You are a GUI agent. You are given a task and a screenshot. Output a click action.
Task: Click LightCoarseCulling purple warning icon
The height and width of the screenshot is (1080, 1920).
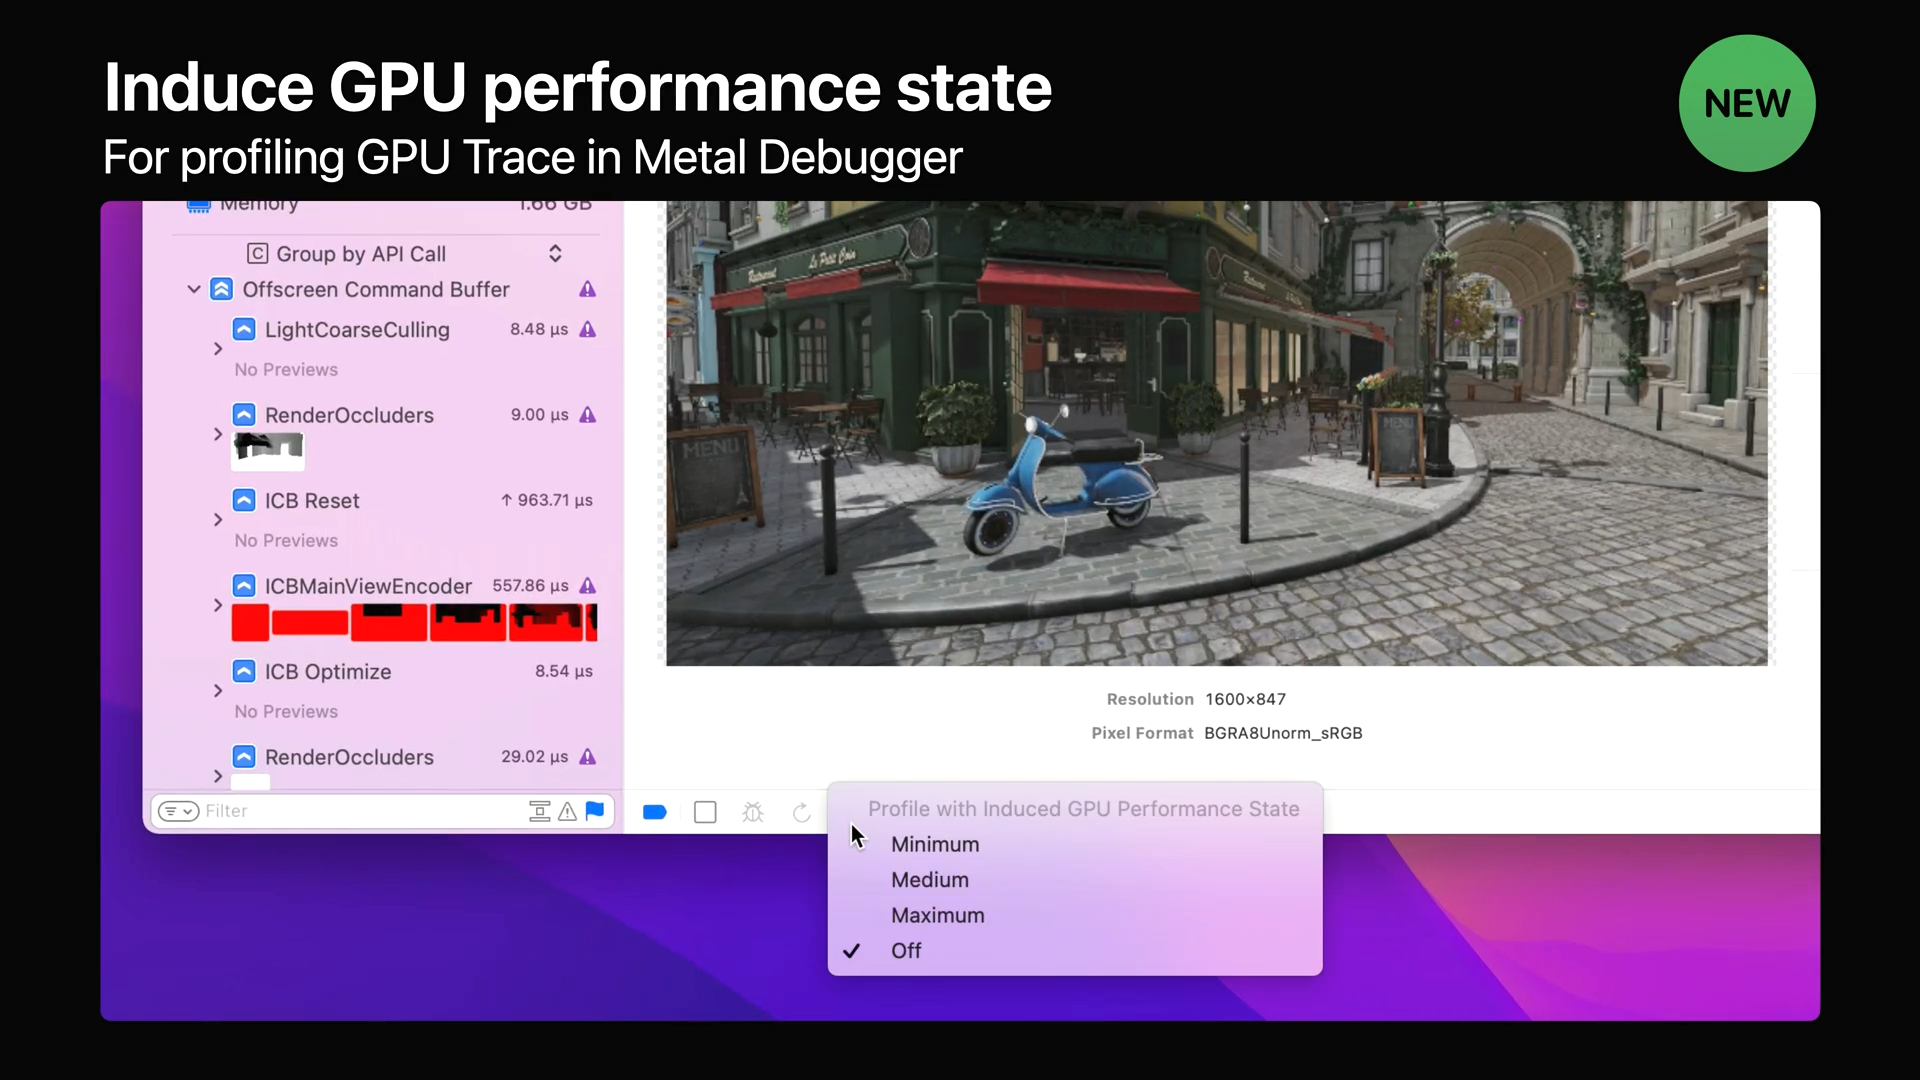[588, 329]
